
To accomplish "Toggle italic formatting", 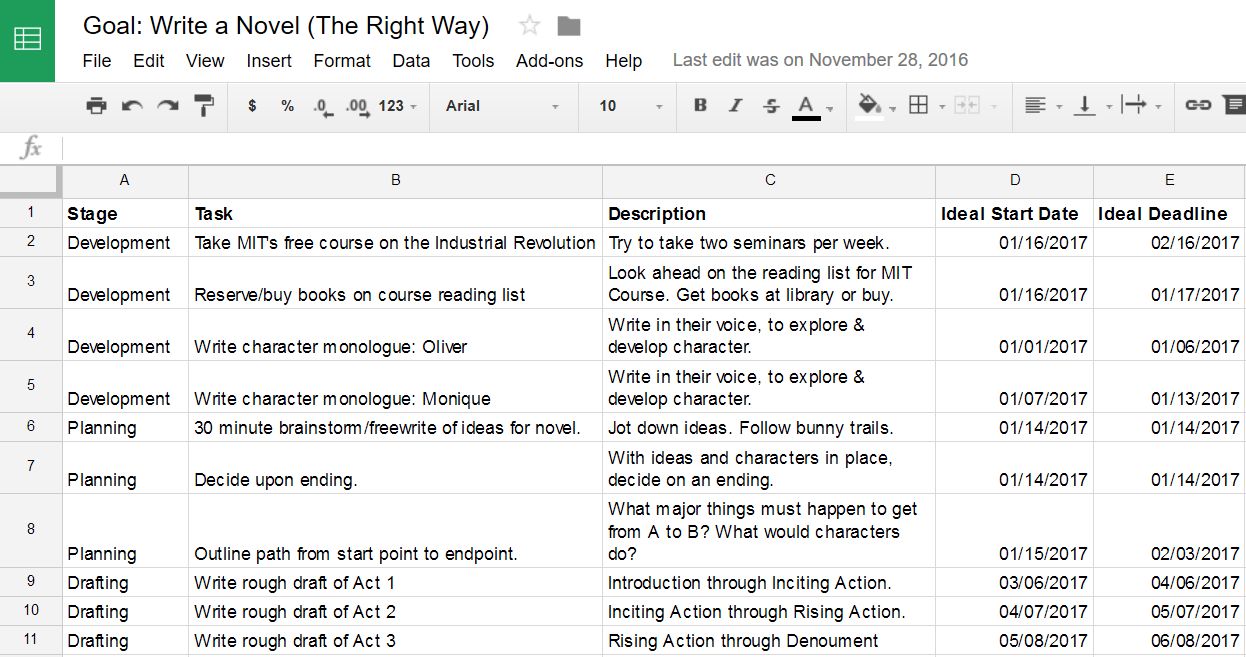I will point(736,106).
